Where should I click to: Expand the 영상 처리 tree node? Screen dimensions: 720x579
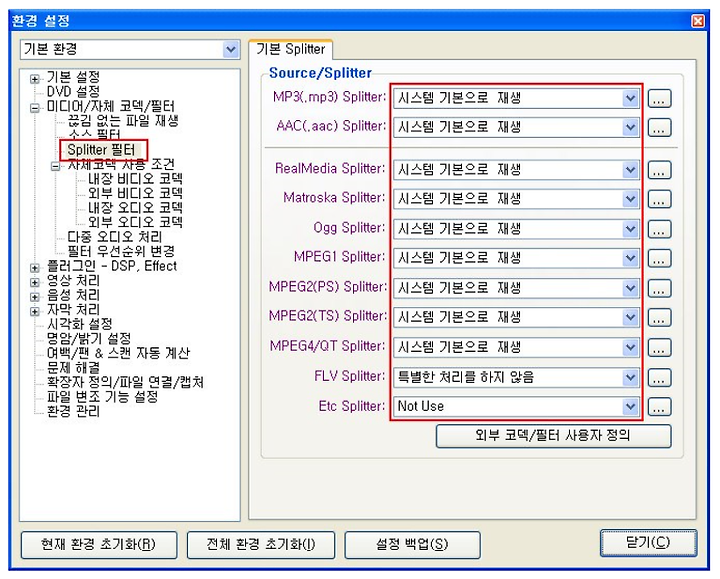pos(34,282)
